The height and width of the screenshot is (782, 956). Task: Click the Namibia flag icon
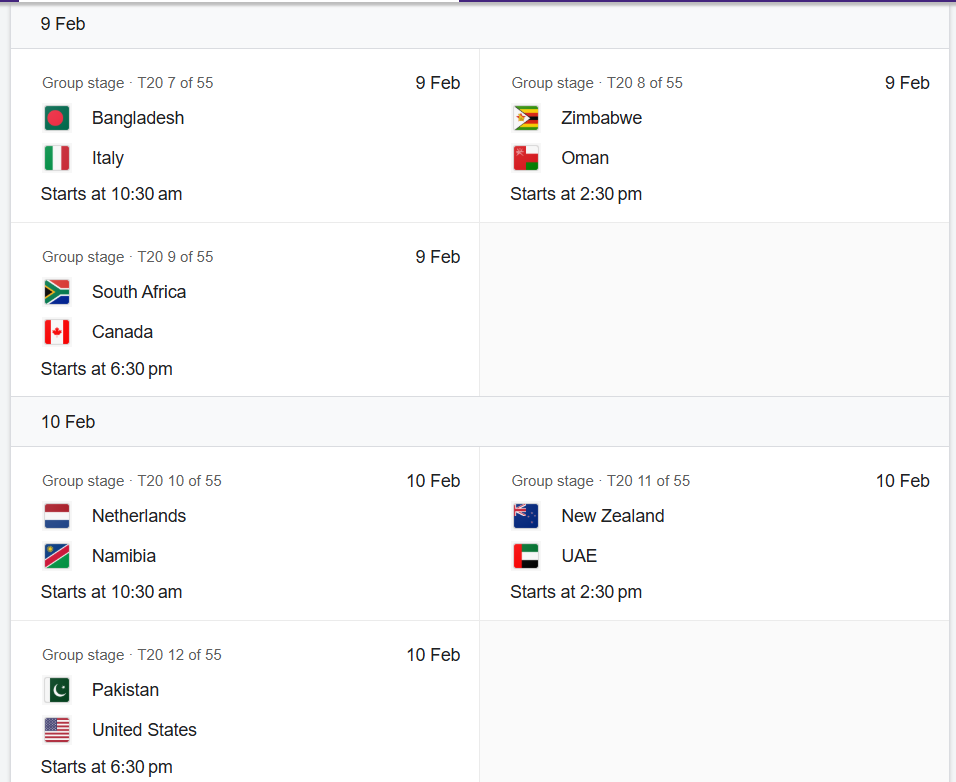(57, 556)
